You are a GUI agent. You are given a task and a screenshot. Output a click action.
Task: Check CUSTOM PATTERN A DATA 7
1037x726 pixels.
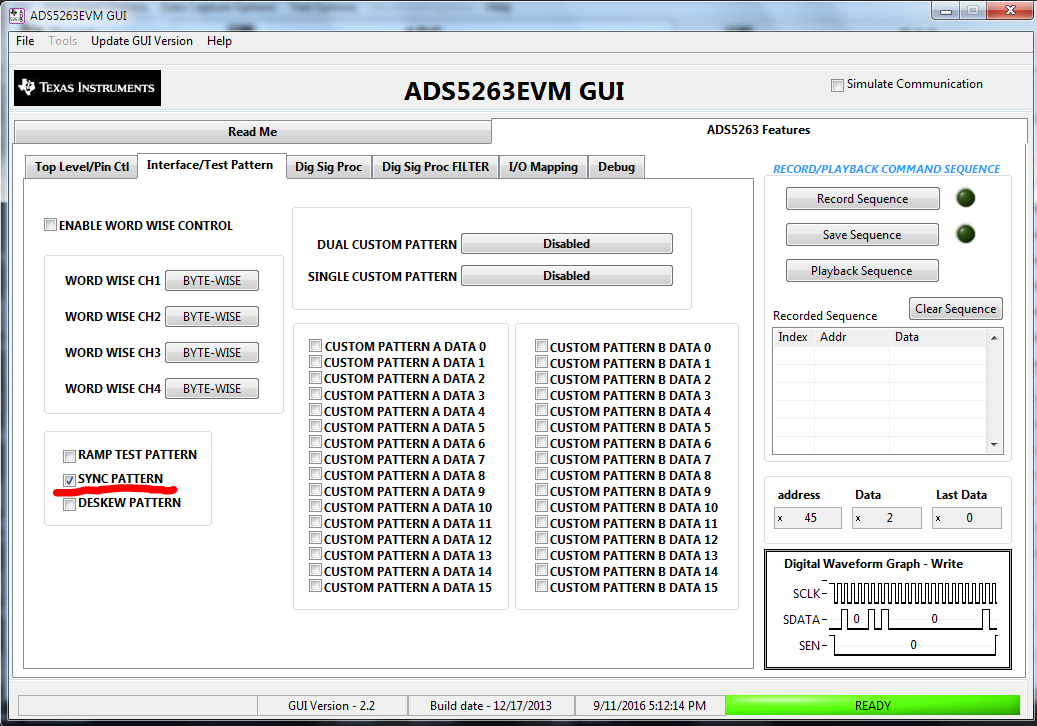(x=315, y=458)
